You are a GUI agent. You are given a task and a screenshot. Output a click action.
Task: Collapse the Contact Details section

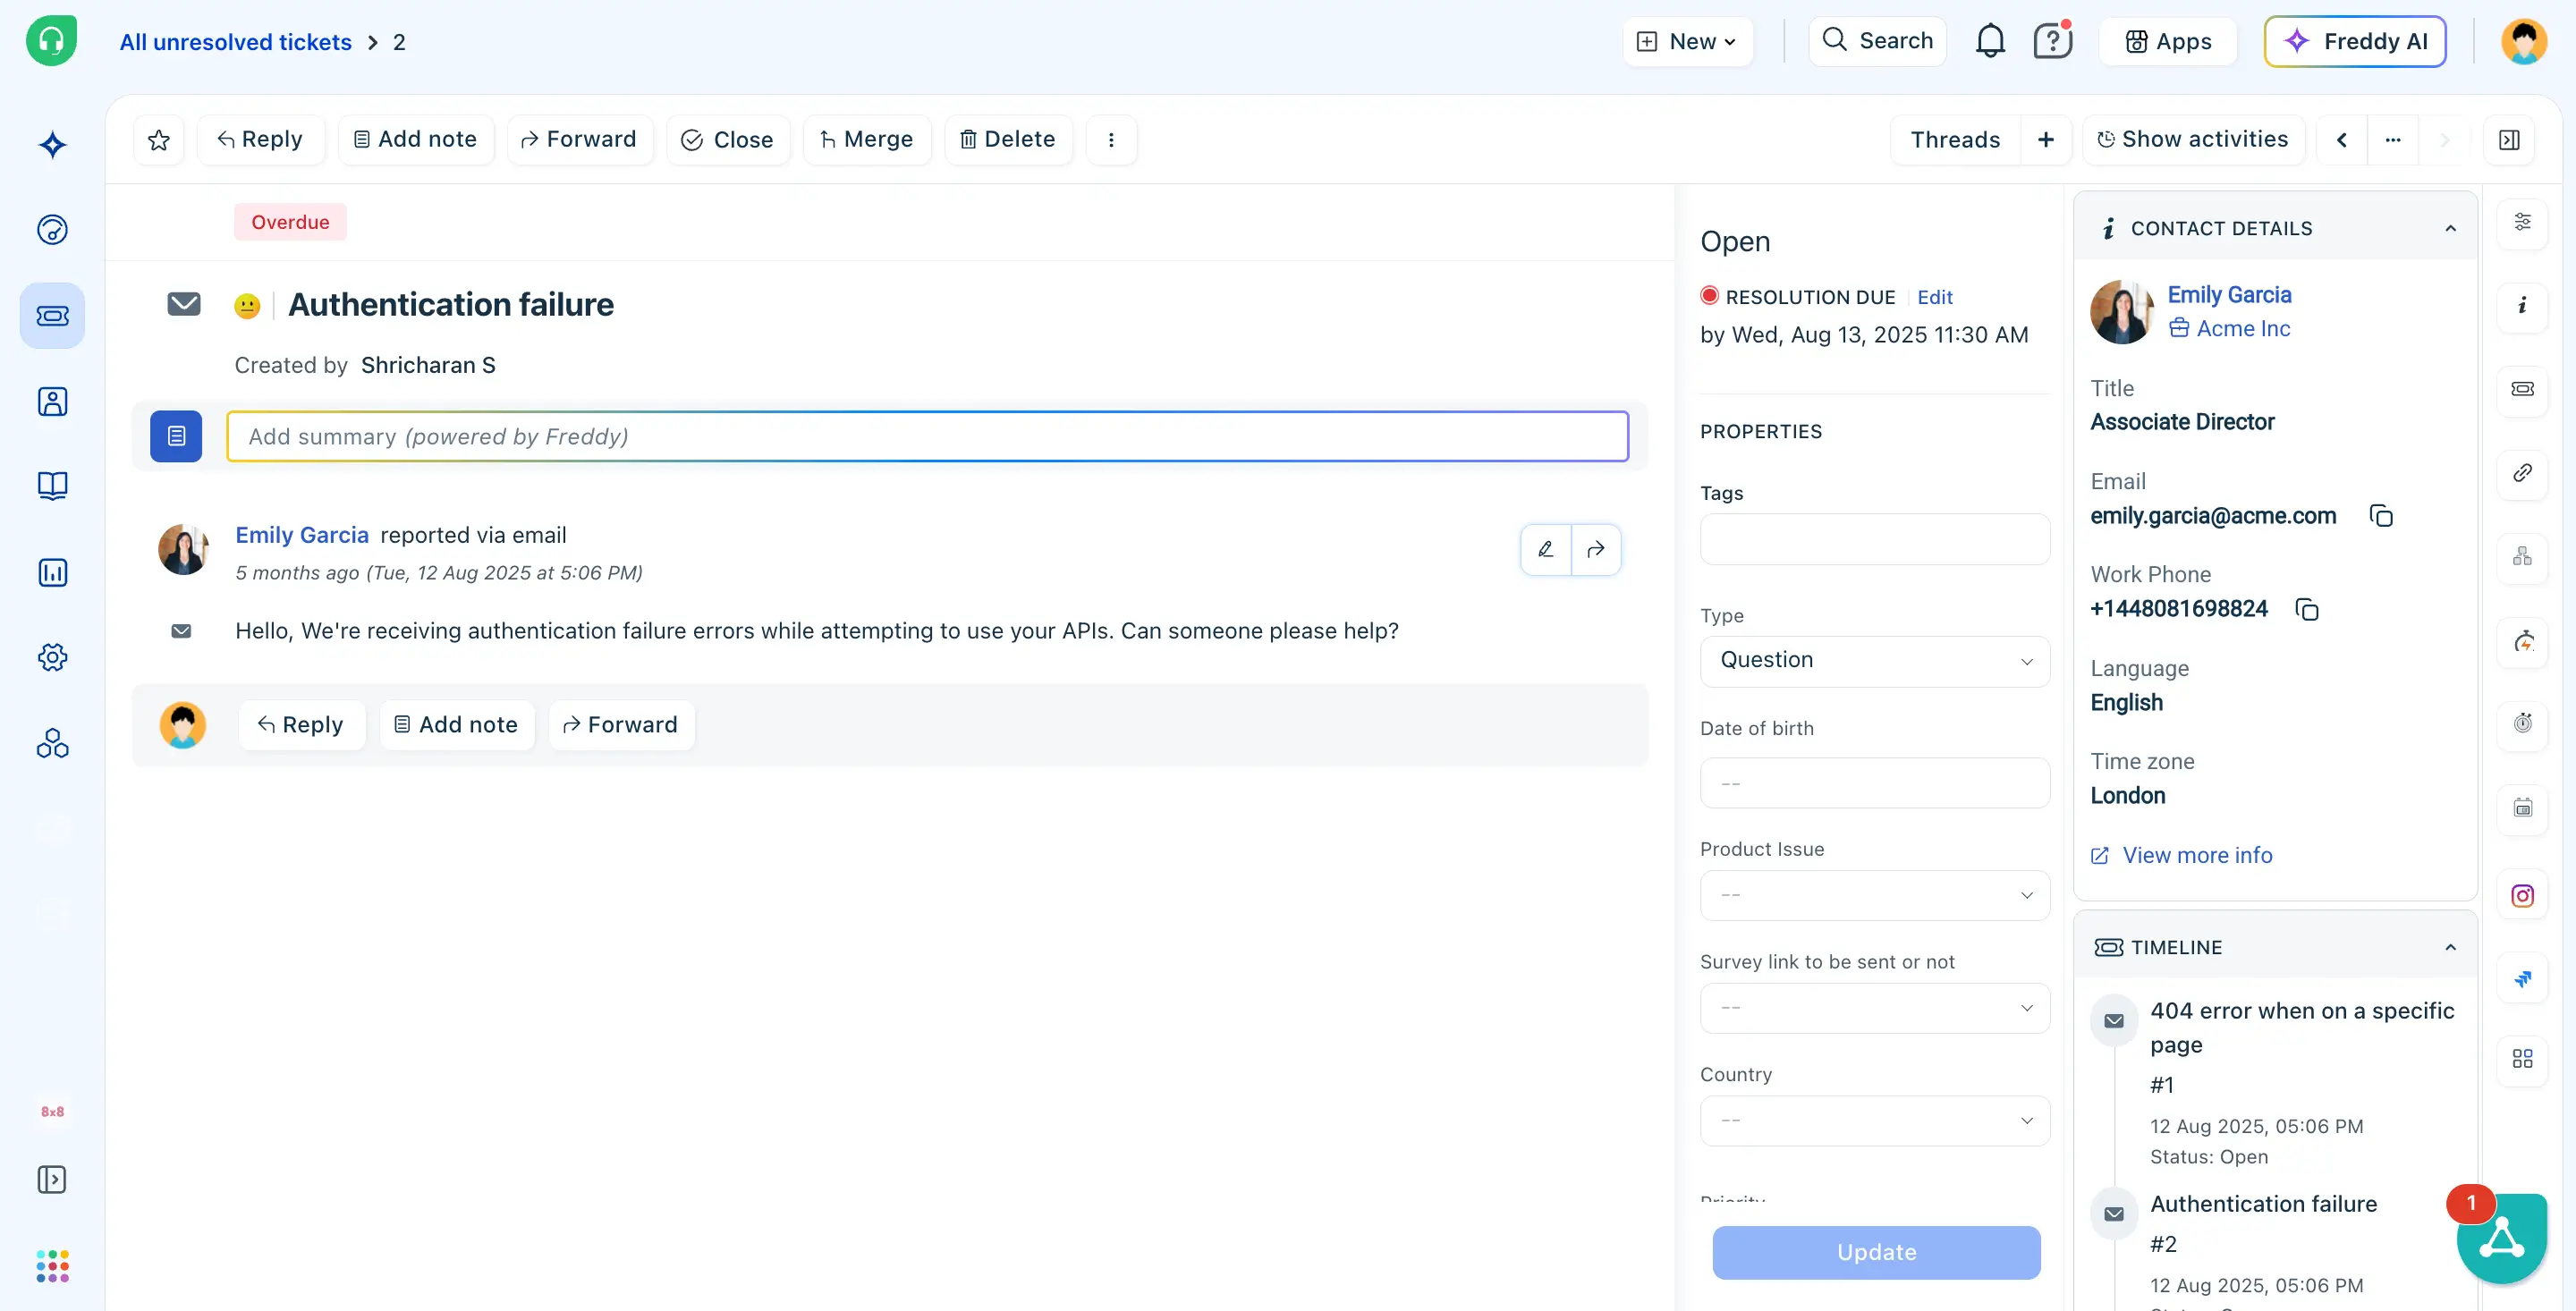tap(2450, 228)
